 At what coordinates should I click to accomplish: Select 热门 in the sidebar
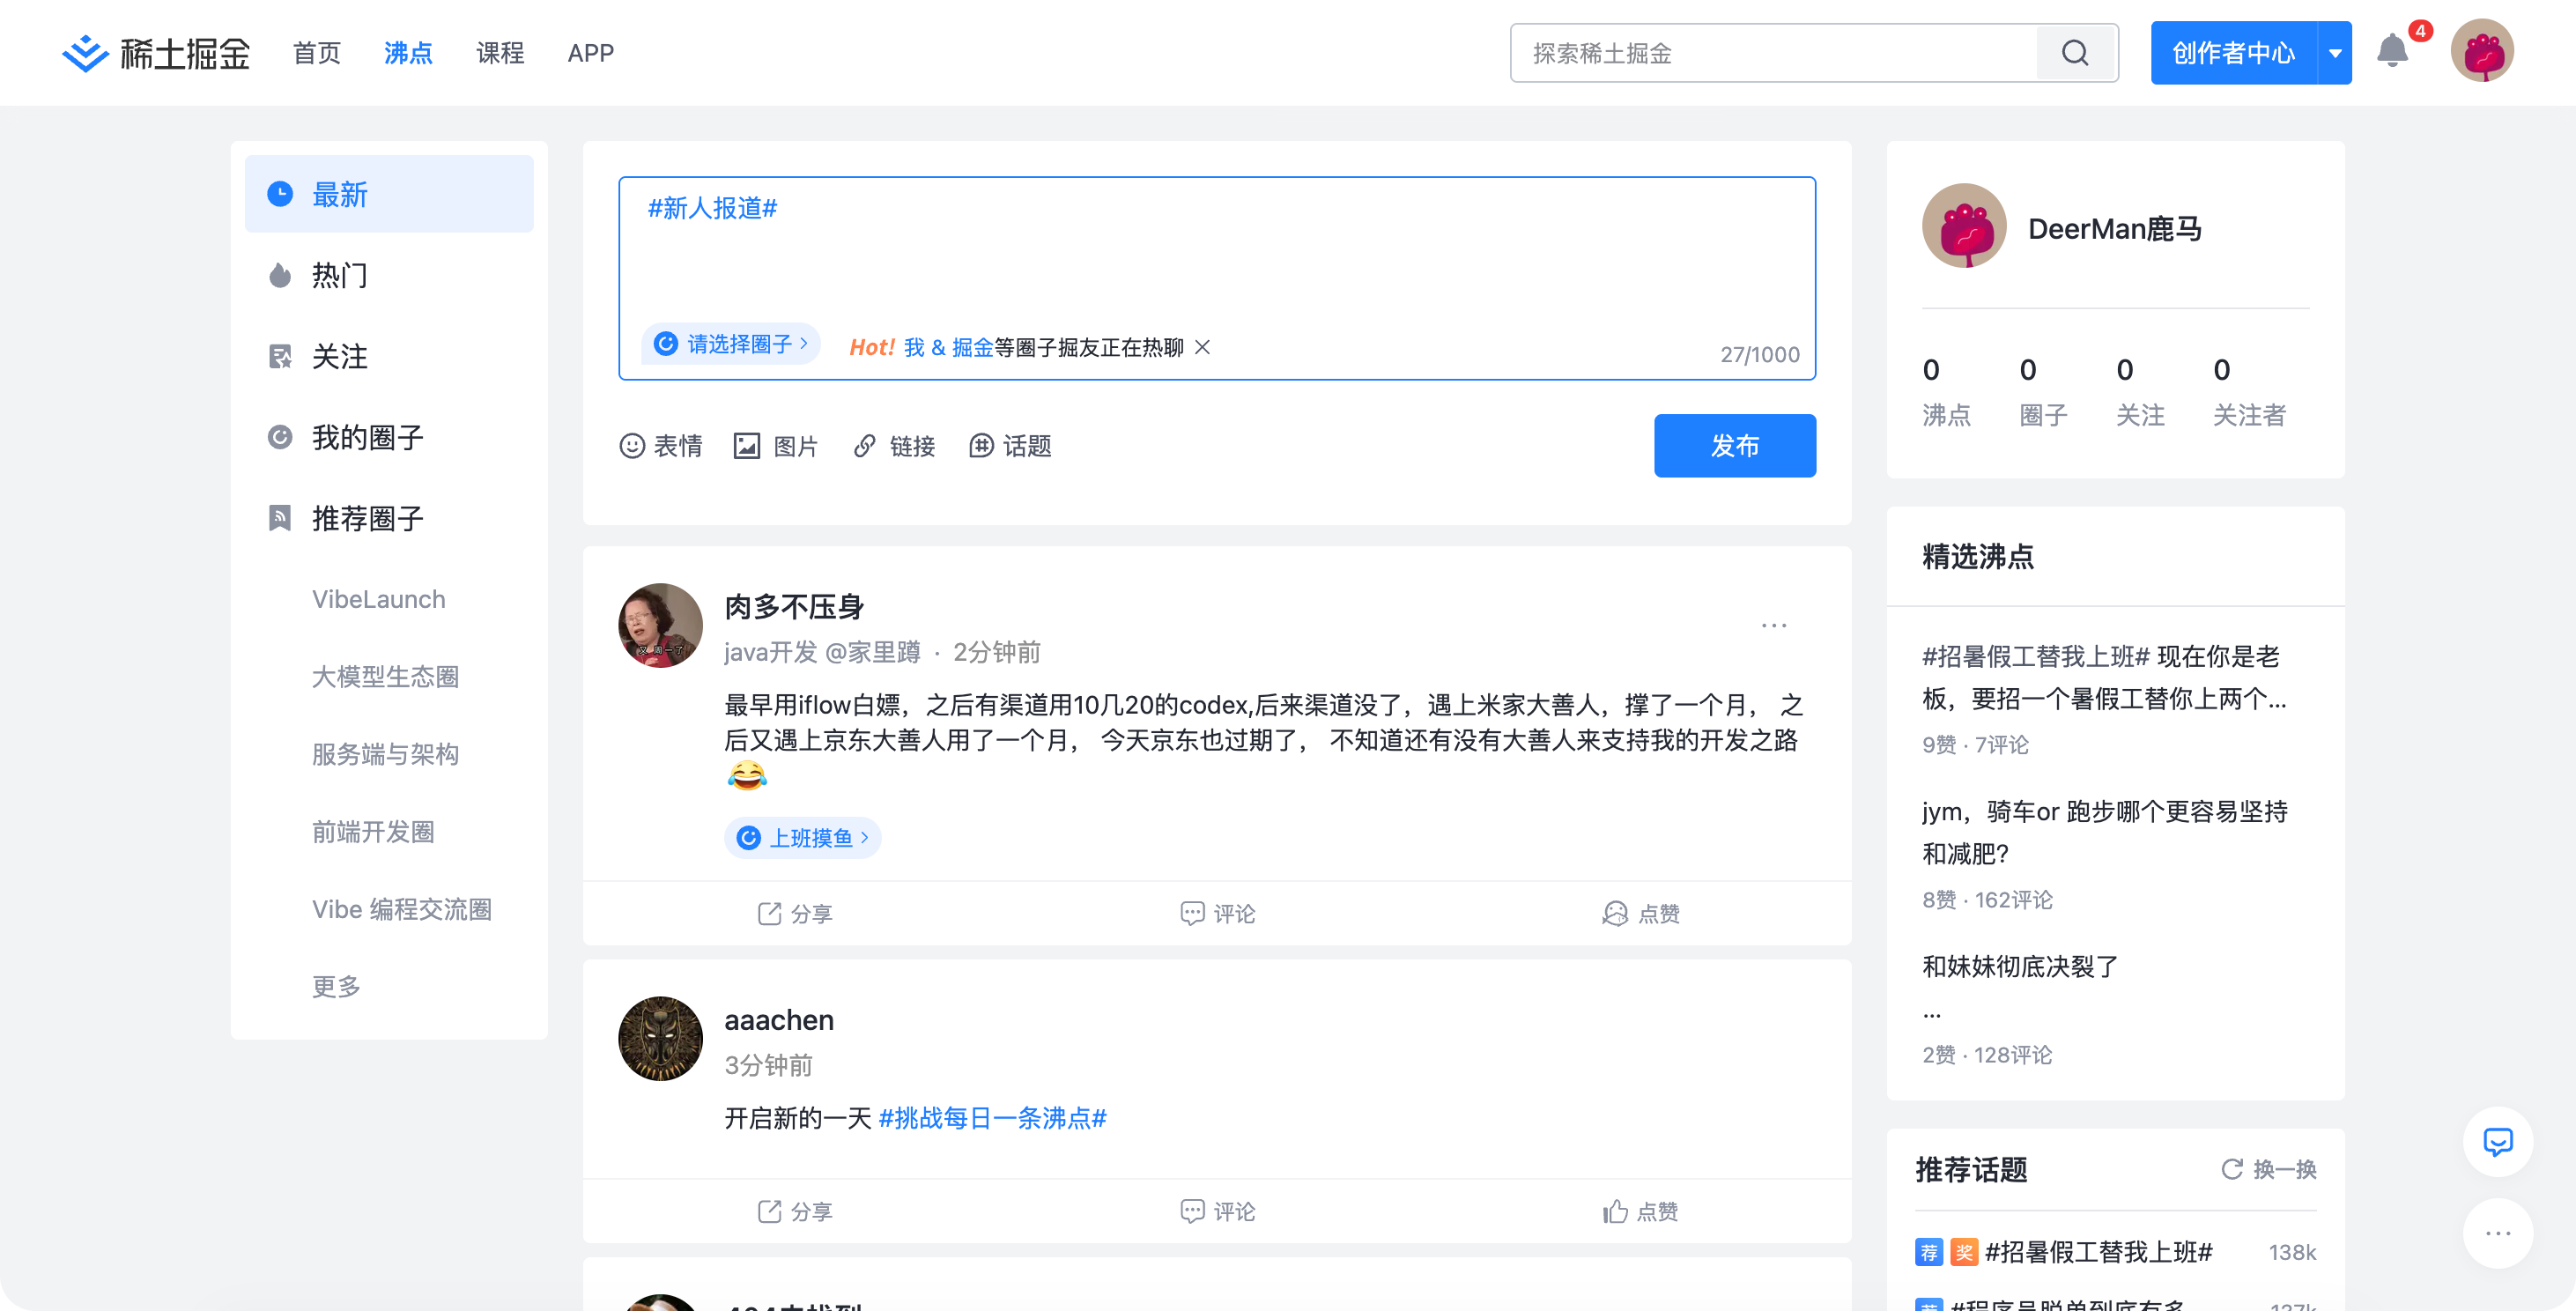pos(389,275)
